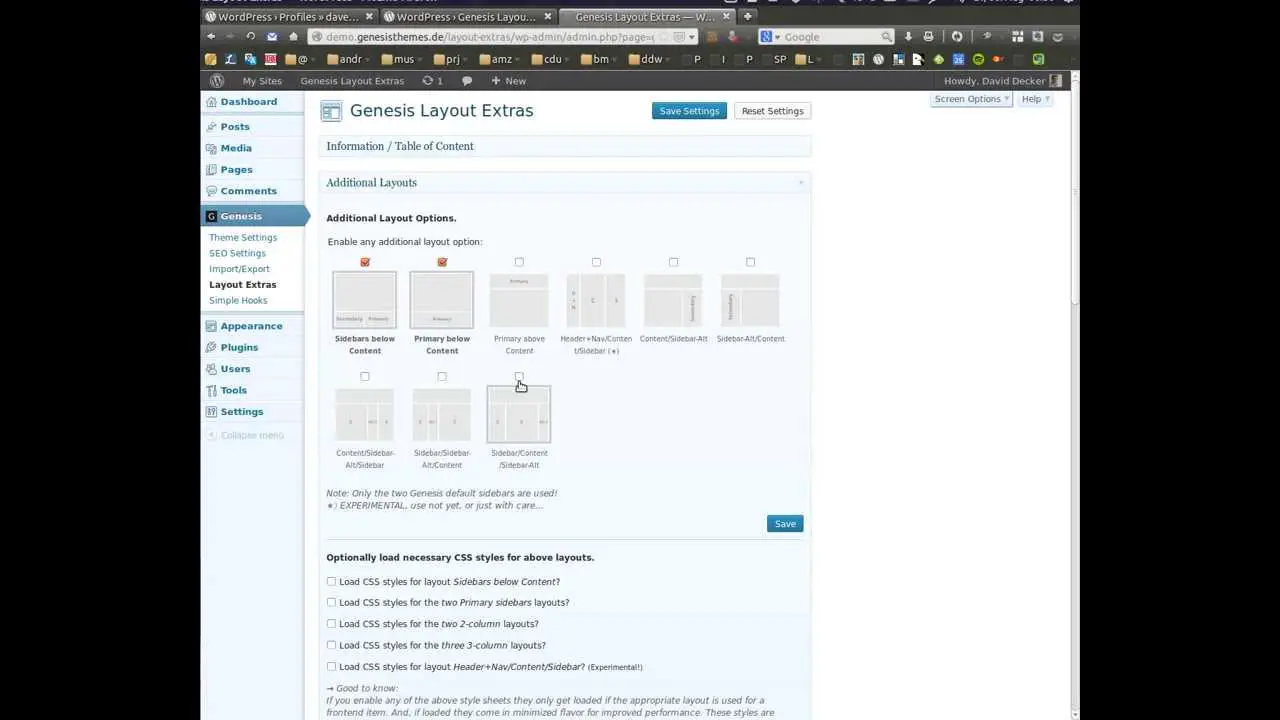The height and width of the screenshot is (720, 1280).
Task: Click Howdy, David Decker link
Action: pyautogui.click(x=995, y=81)
